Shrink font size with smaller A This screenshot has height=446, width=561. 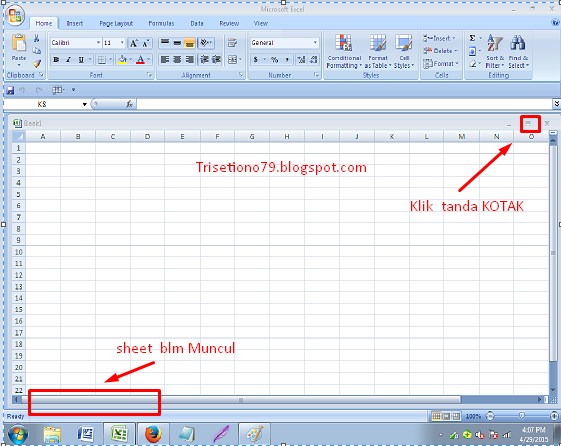tap(146, 43)
